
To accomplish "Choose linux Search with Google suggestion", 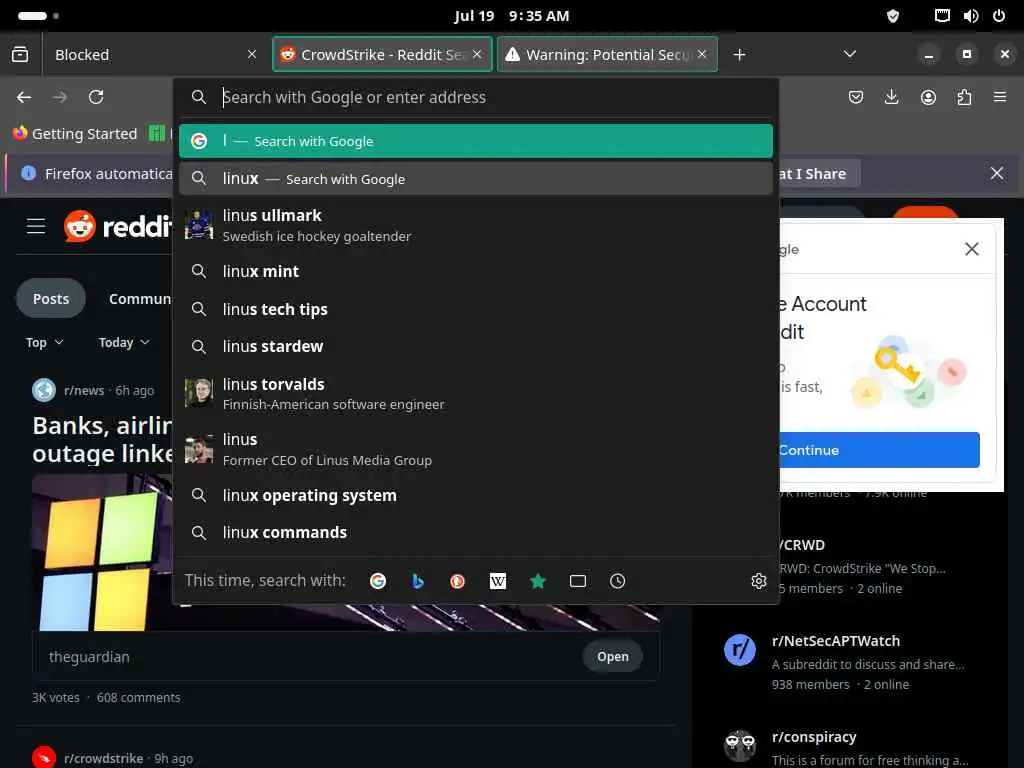I will point(476,178).
